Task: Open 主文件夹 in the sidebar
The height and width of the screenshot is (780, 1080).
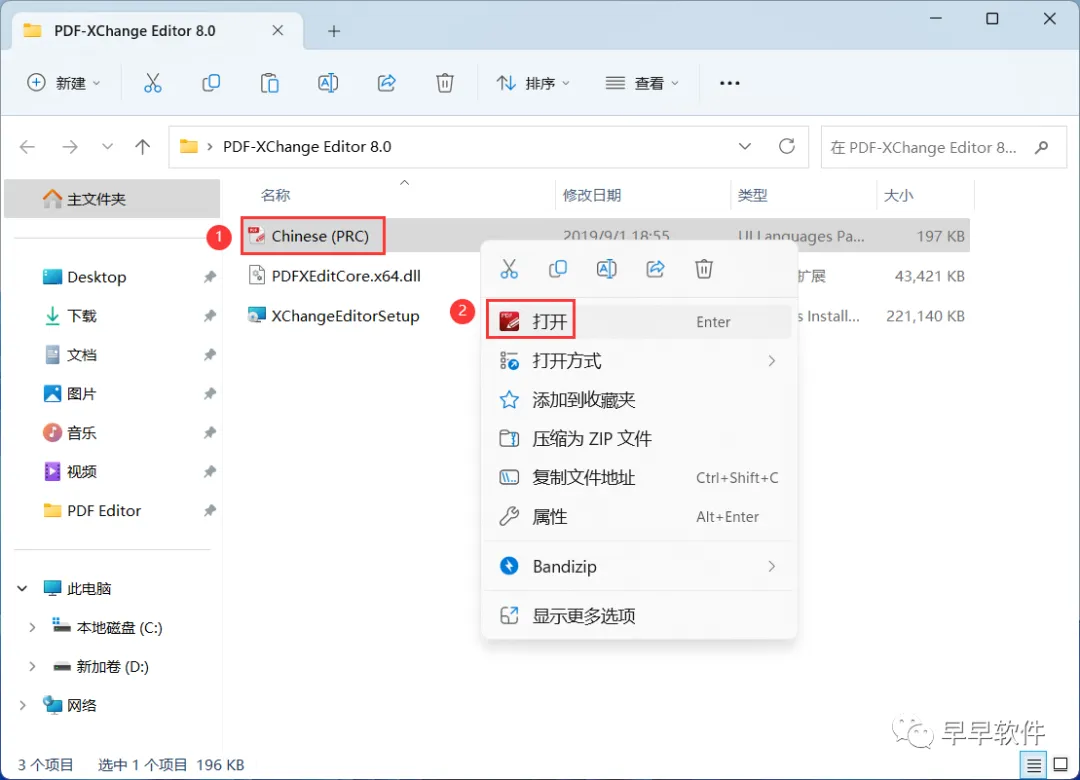Action: [112, 199]
